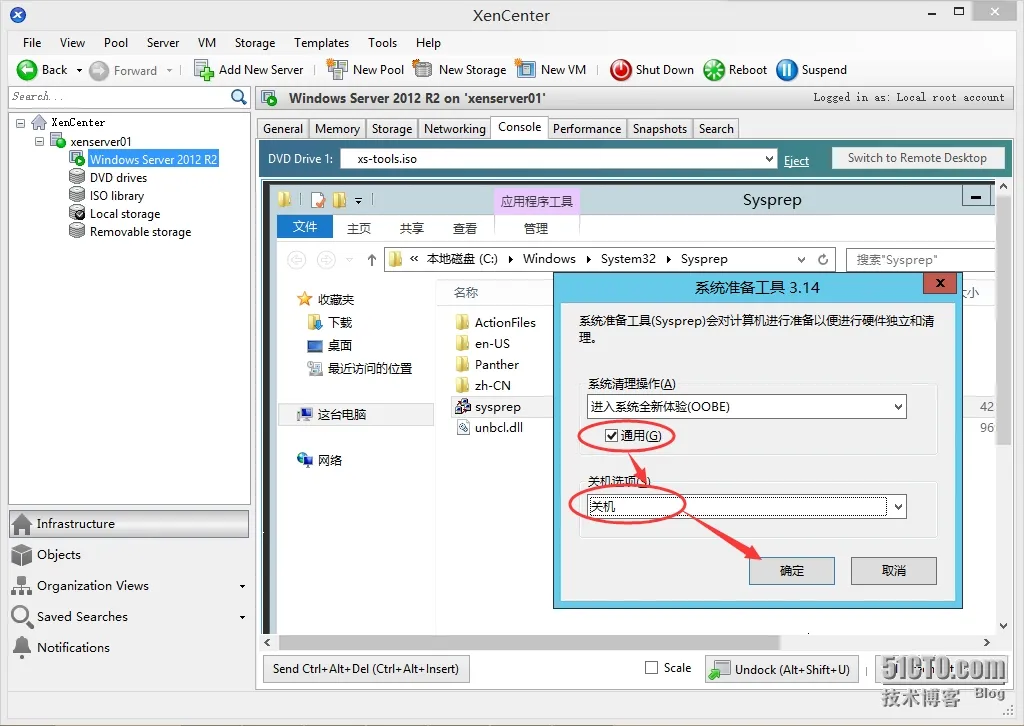Open the Tools menu
The width and height of the screenshot is (1024, 726).
[x=382, y=42]
